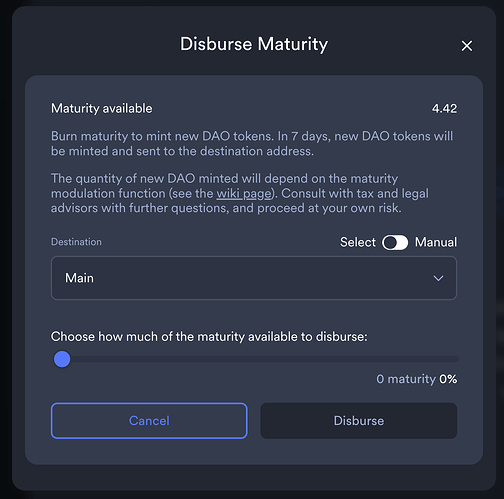Close the Disburse Maturity dialog with X
The height and width of the screenshot is (499, 504).
click(467, 46)
